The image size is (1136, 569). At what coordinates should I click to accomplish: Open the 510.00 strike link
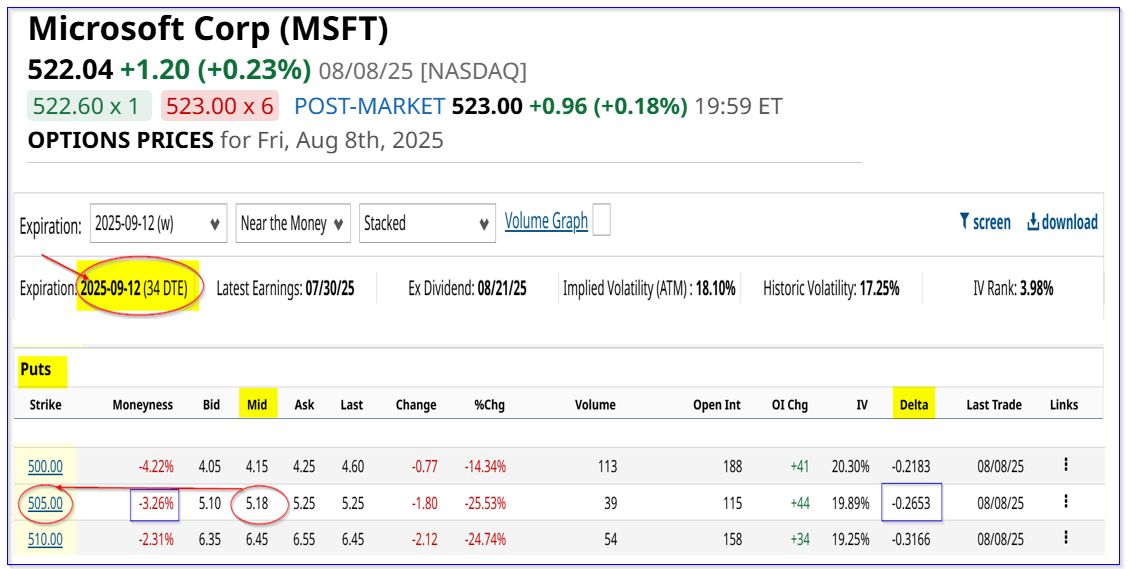click(x=45, y=539)
